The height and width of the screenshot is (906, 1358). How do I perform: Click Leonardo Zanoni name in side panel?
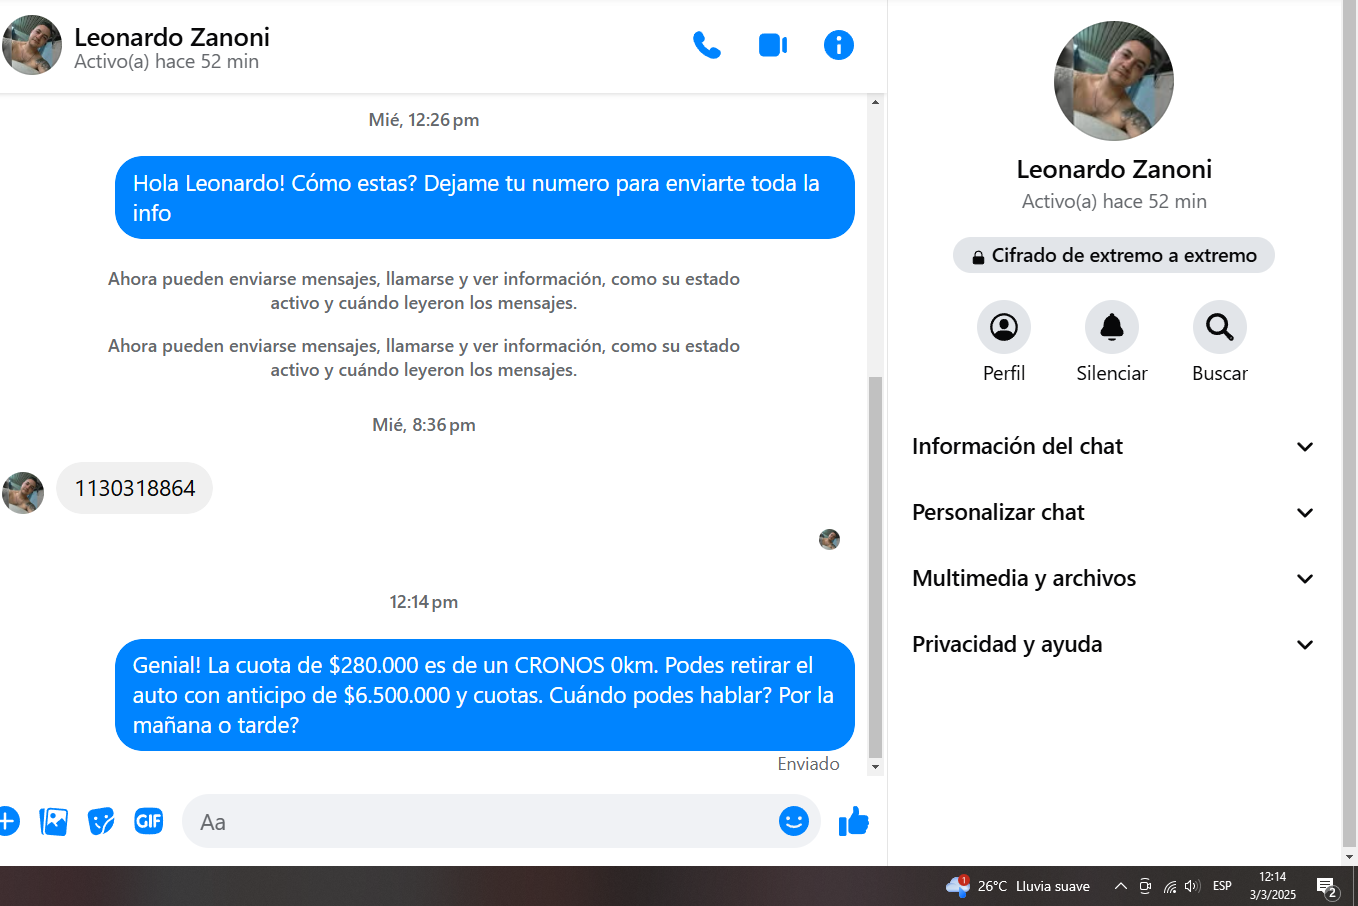coord(1114,169)
